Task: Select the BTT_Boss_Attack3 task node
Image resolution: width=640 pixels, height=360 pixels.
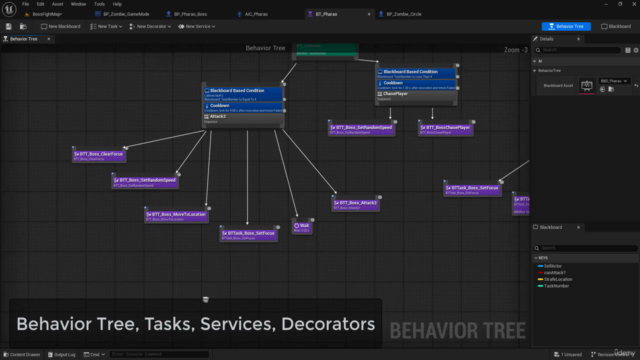Action: (x=356, y=204)
